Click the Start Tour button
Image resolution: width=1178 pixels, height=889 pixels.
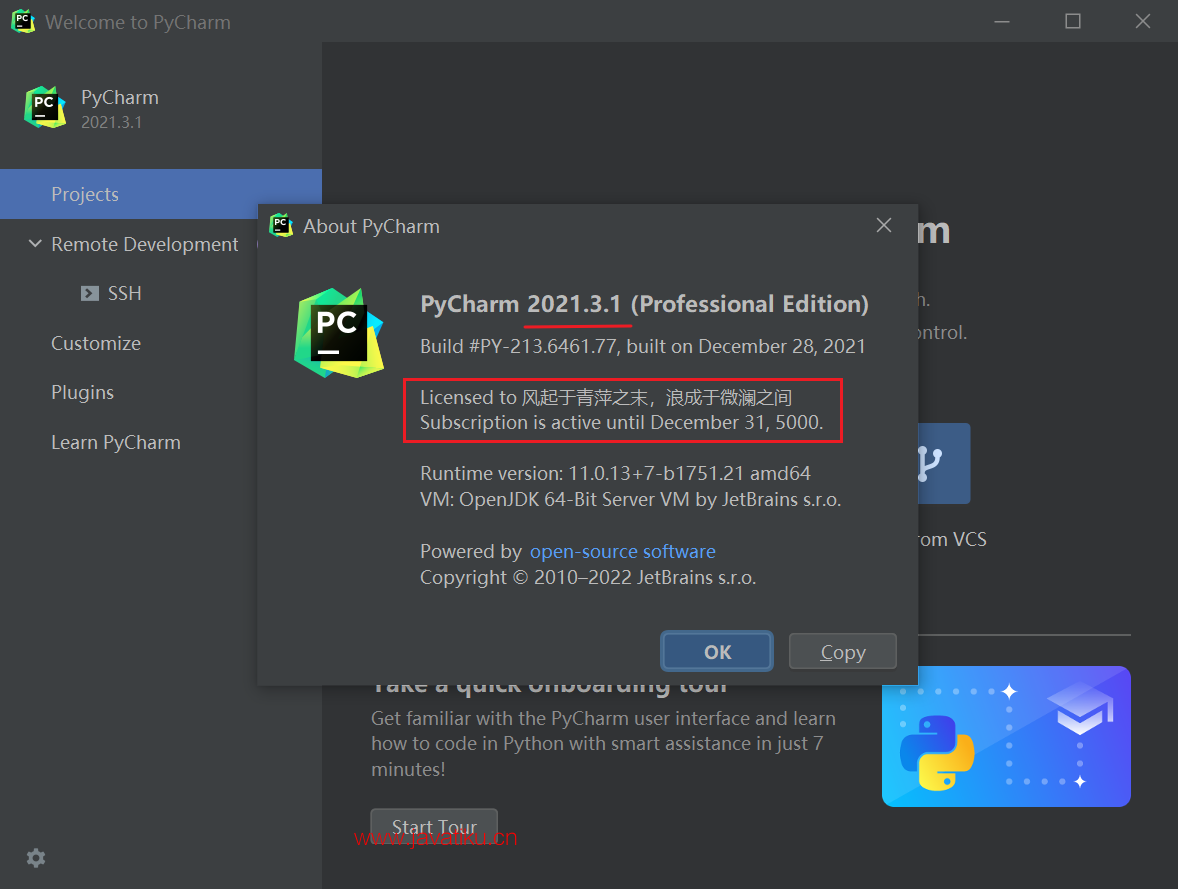pyautogui.click(x=434, y=827)
